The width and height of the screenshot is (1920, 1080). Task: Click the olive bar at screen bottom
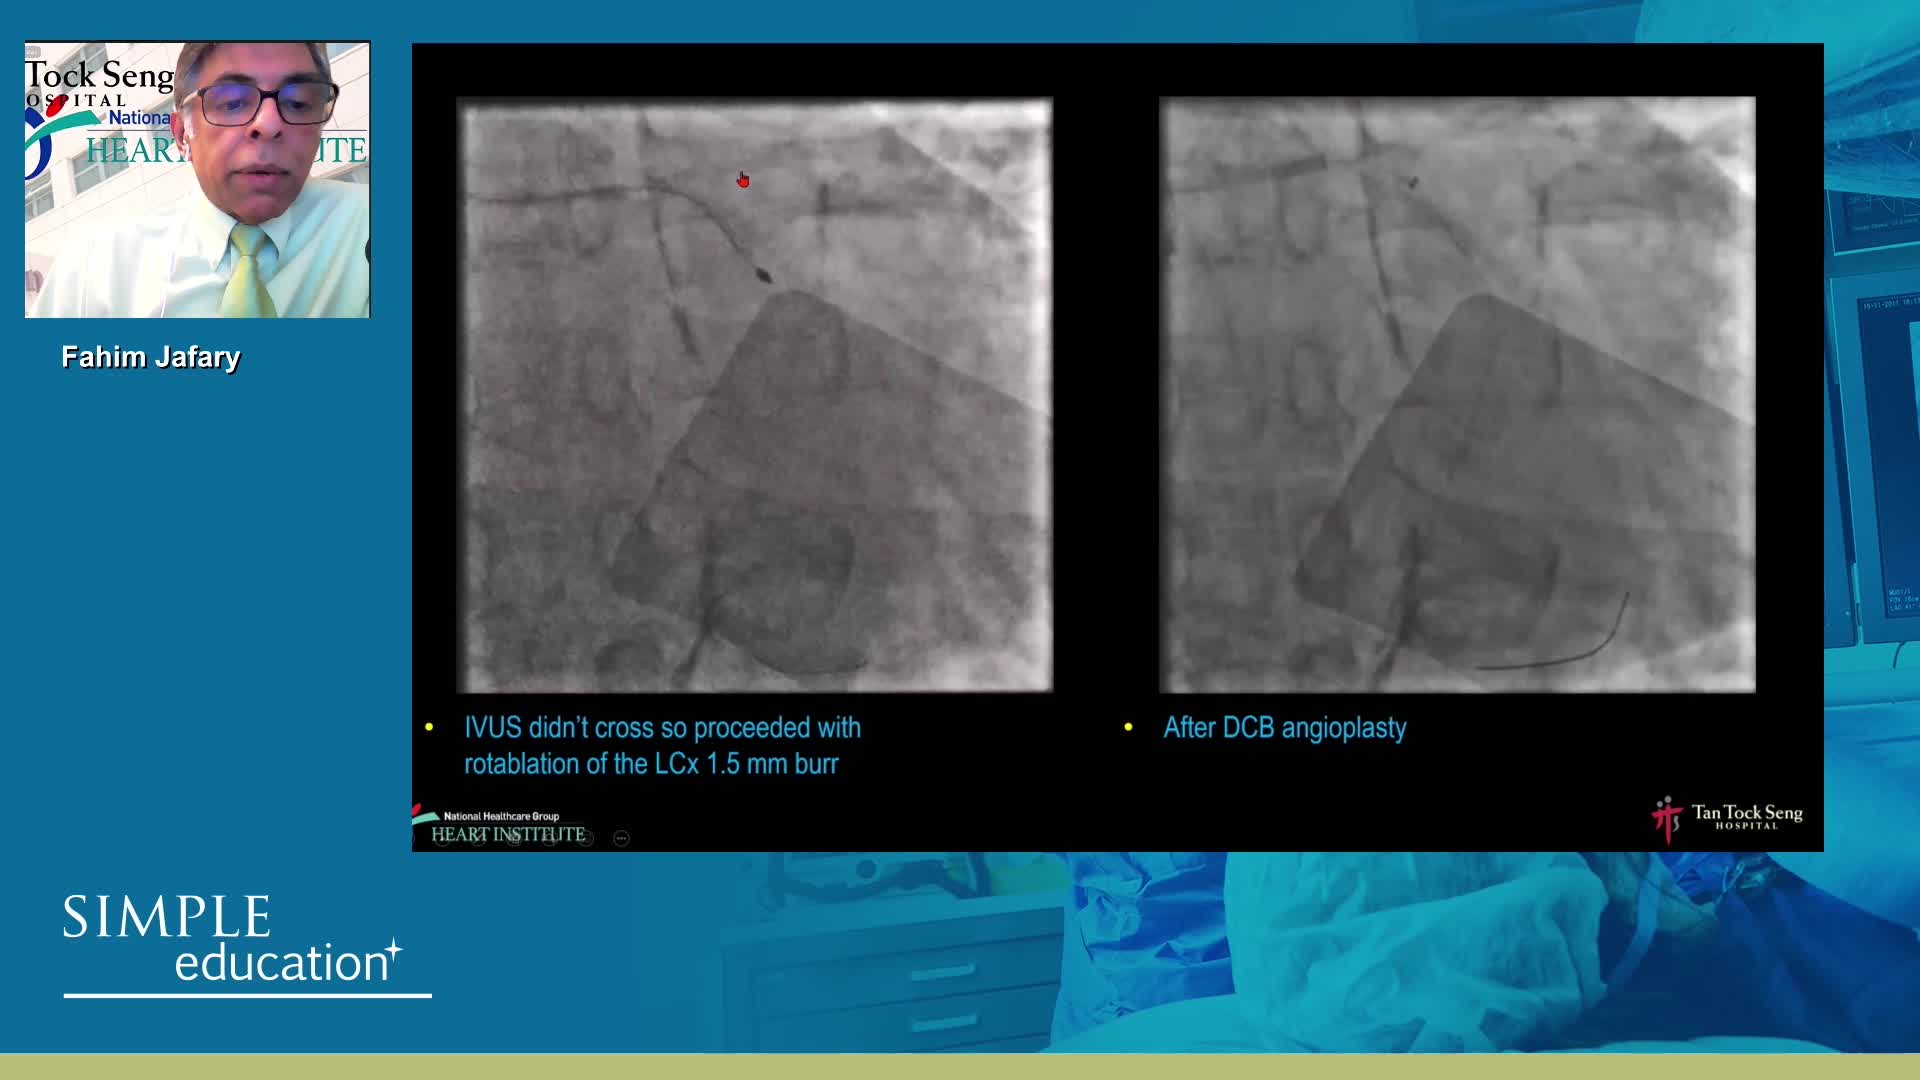960,1066
